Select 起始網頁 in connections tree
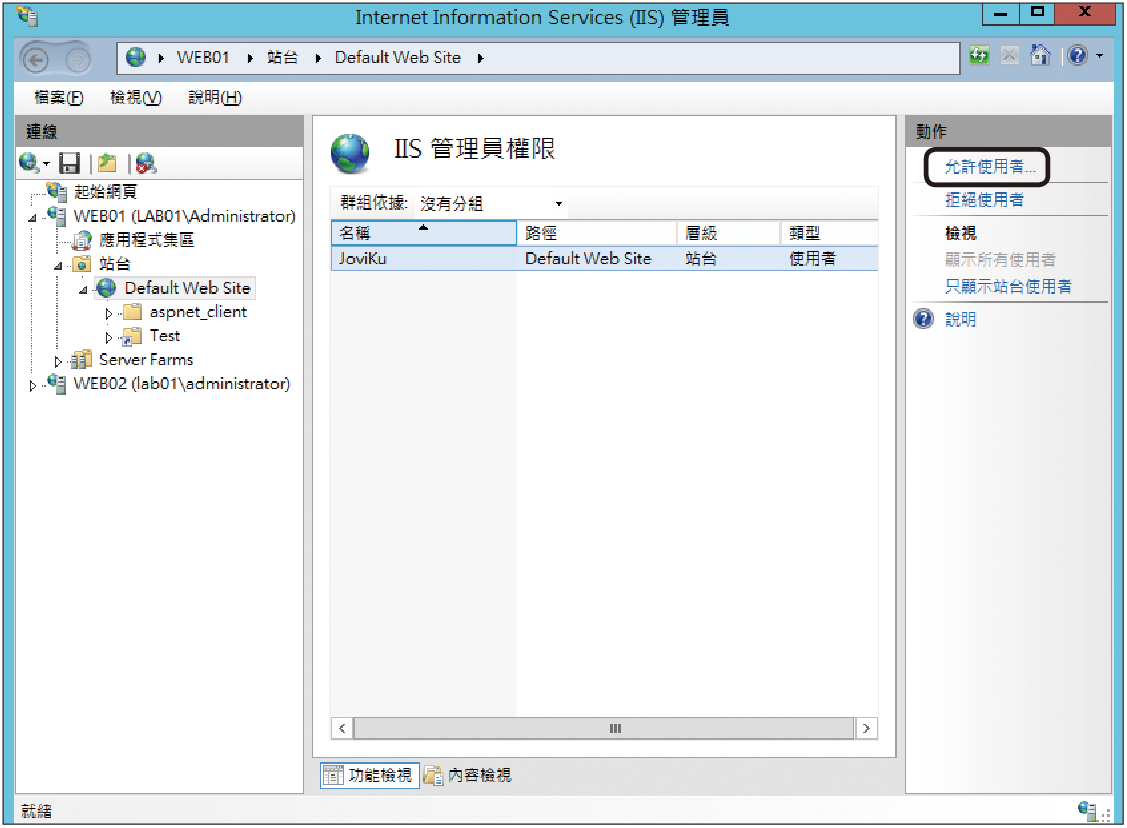This screenshot has width=1127, height=828. 105,191
